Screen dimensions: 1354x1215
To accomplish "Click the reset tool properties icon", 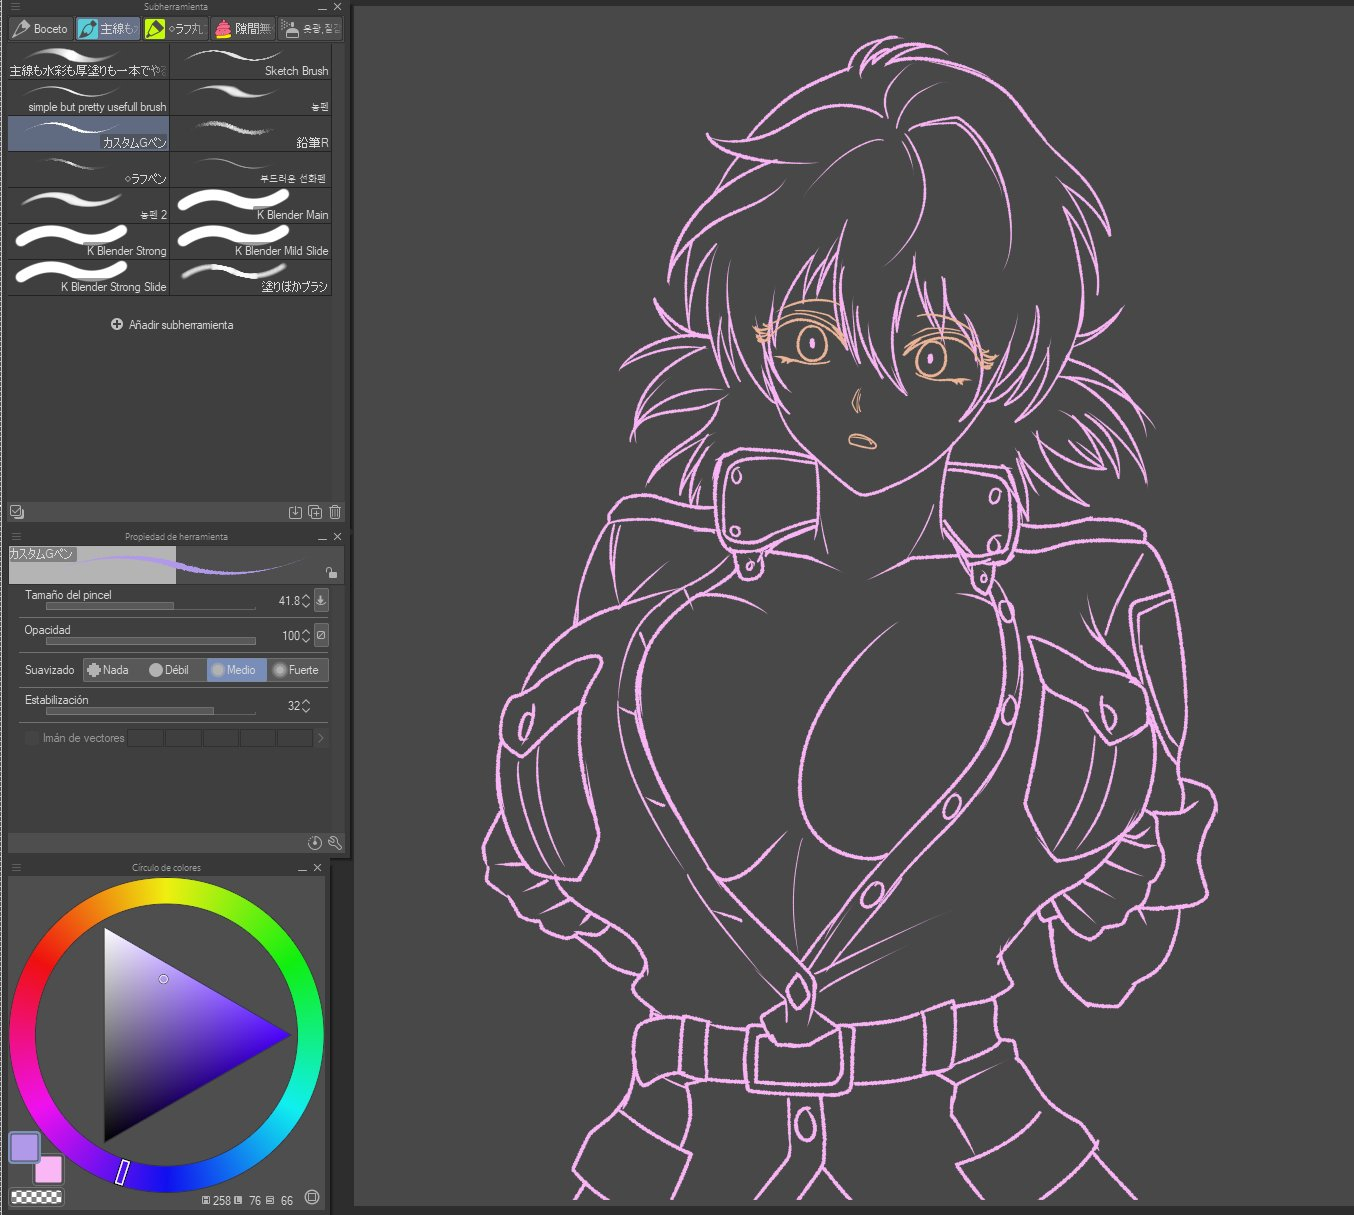I will (315, 843).
